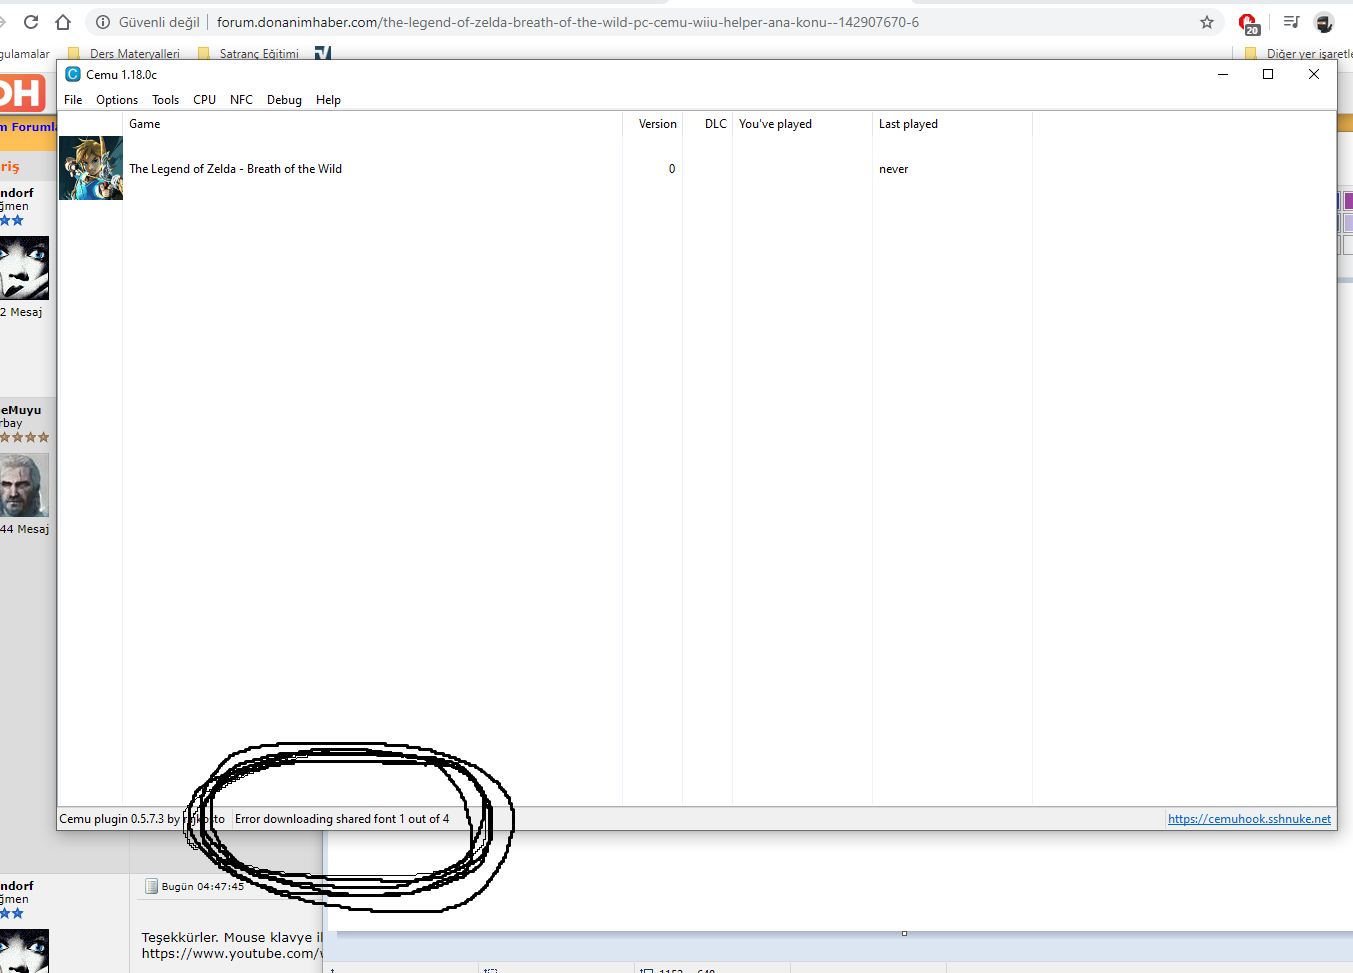
Task: Open the red extension icon with badge 20
Action: [1248, 23]
